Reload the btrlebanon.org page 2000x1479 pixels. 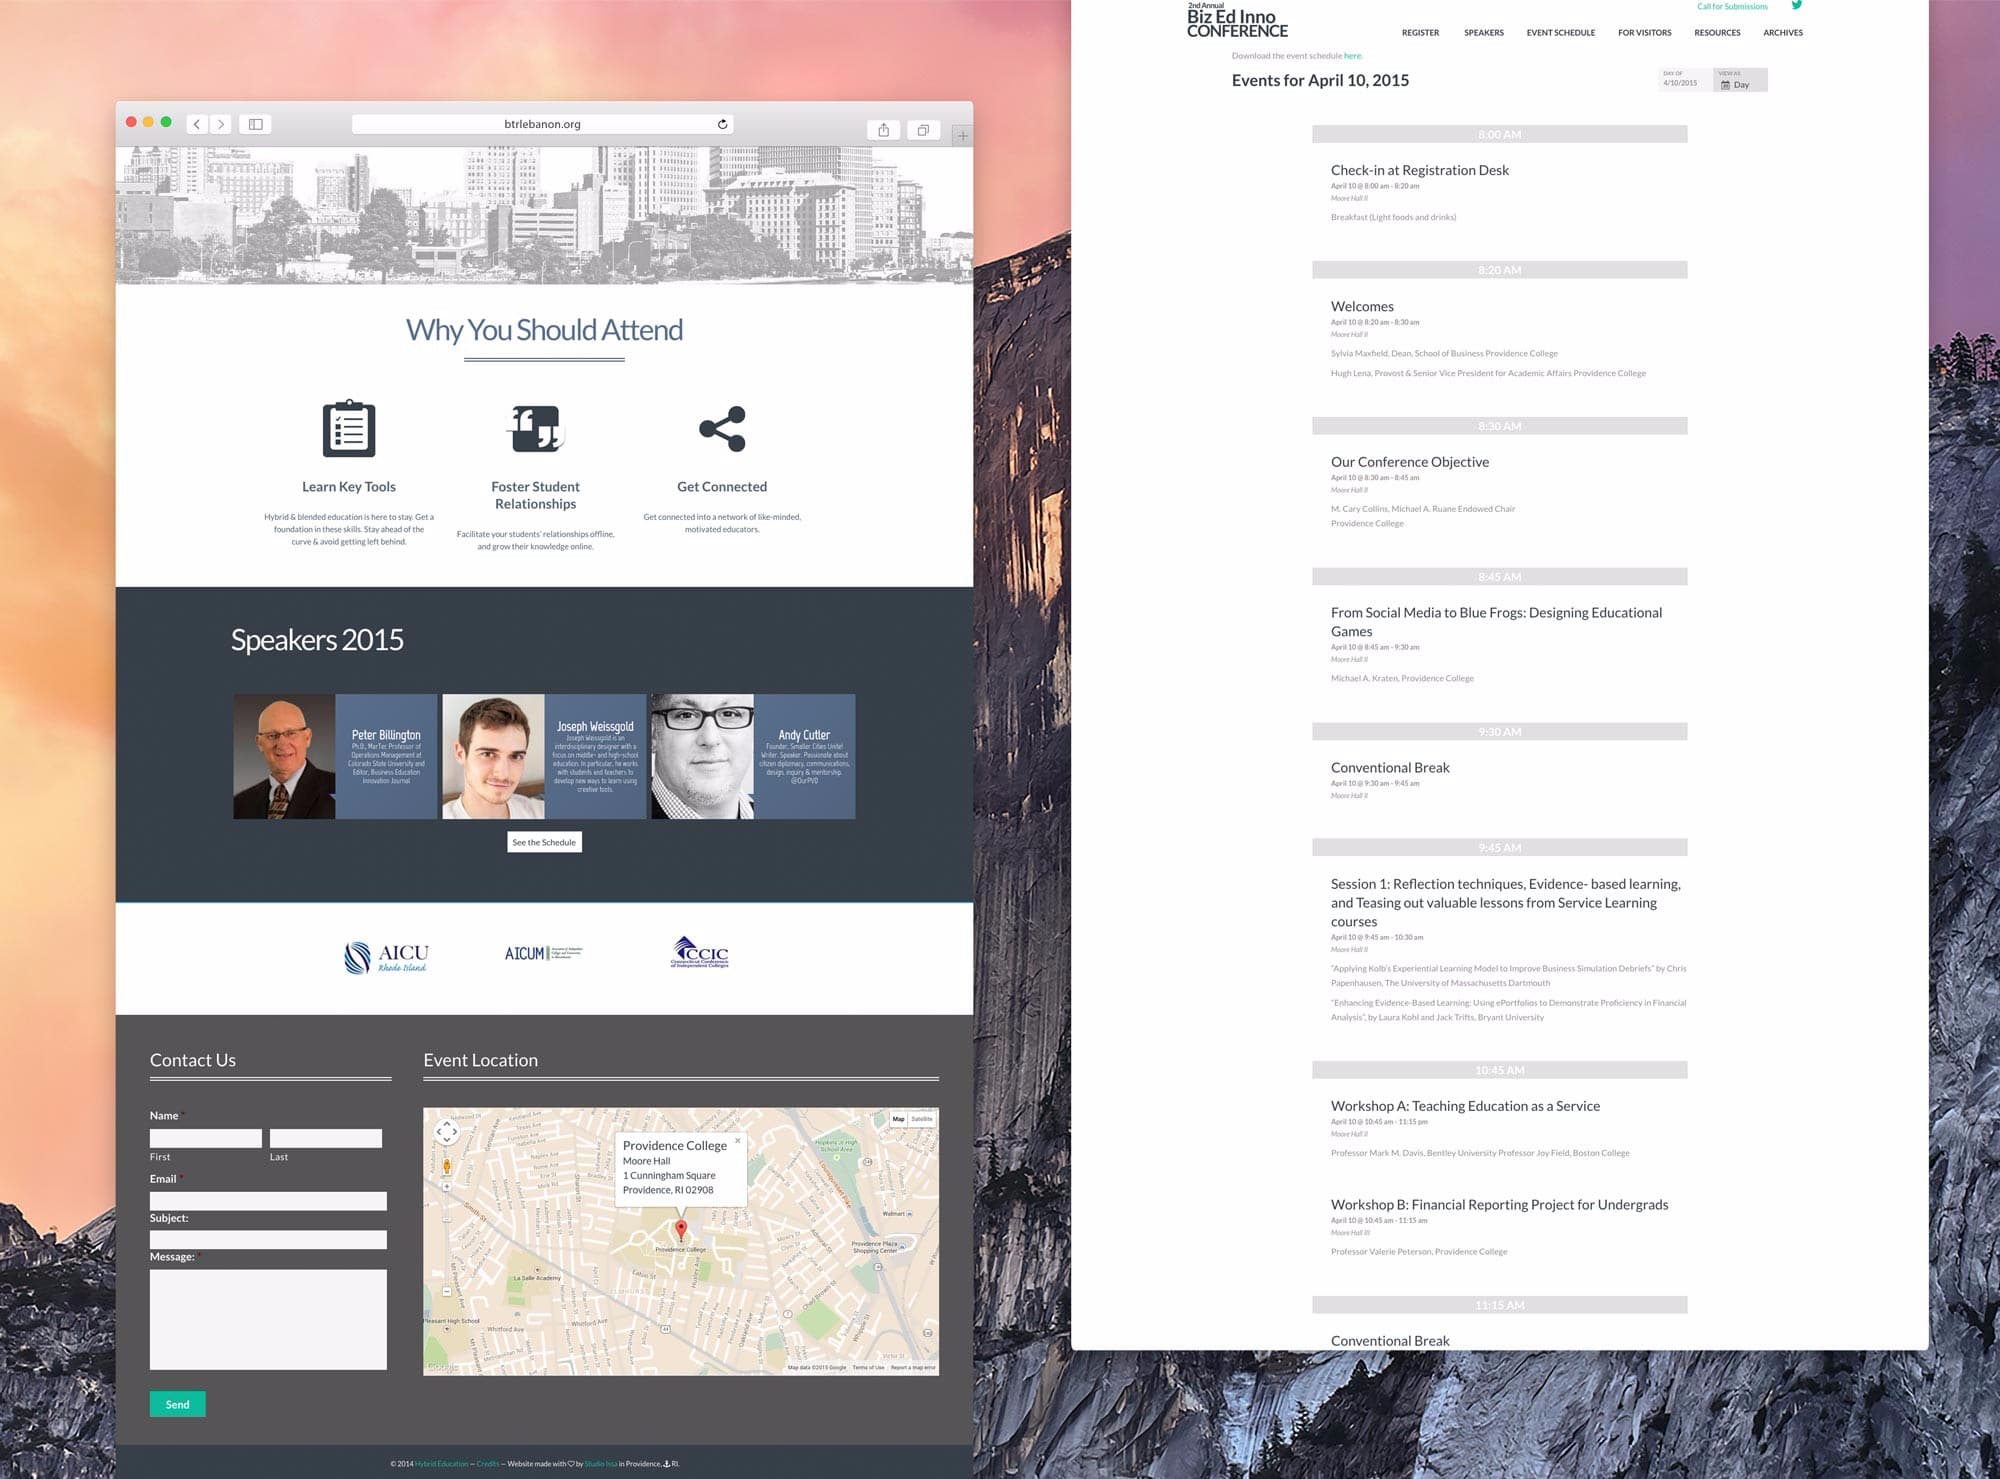pos(722,124)
